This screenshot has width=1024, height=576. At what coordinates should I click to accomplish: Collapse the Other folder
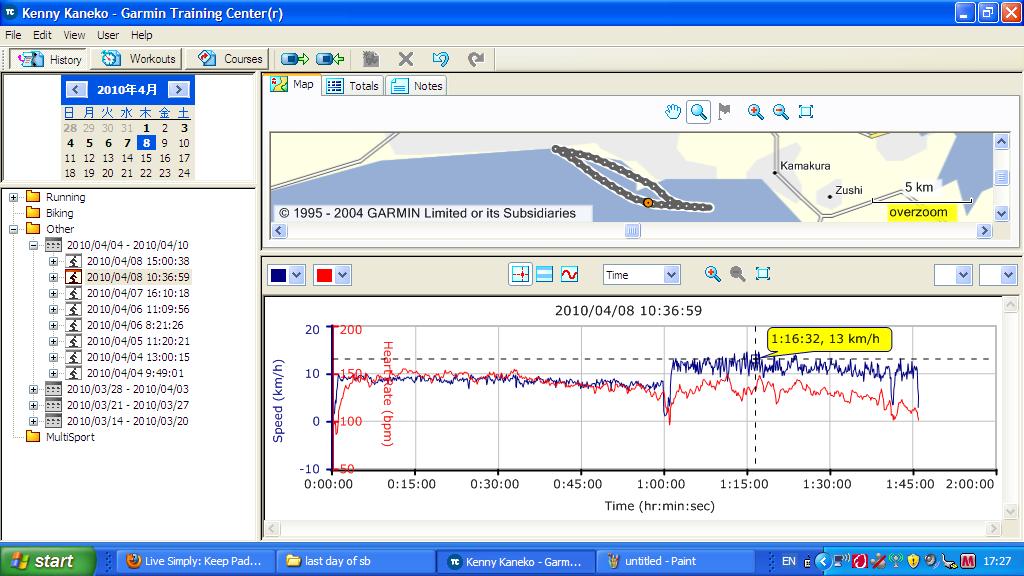pyautogui.click(x=13, y=229)
